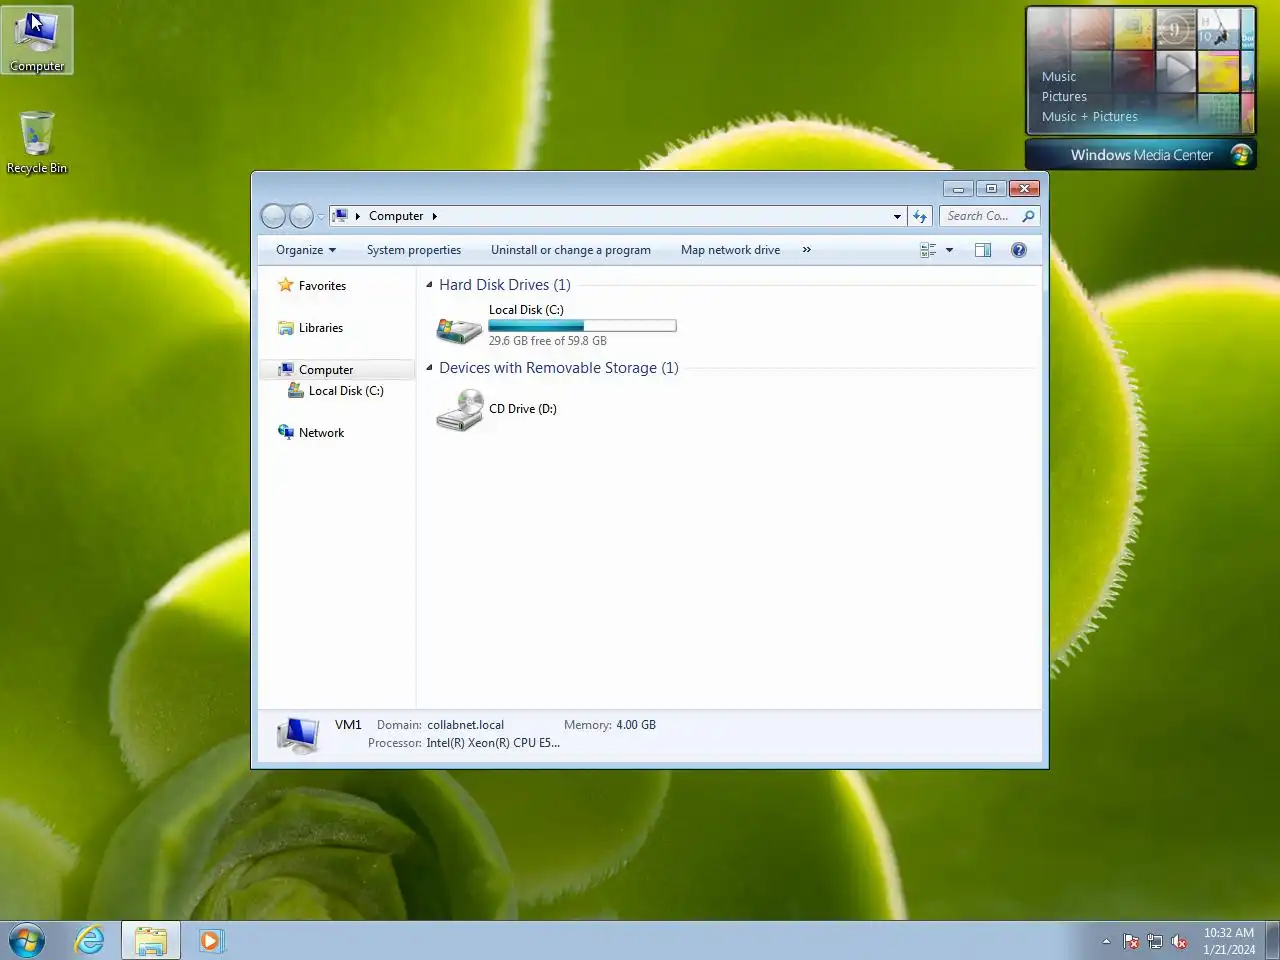
Task: Go forward with the Explorer Forward arrow
Action: click(301, 216)
